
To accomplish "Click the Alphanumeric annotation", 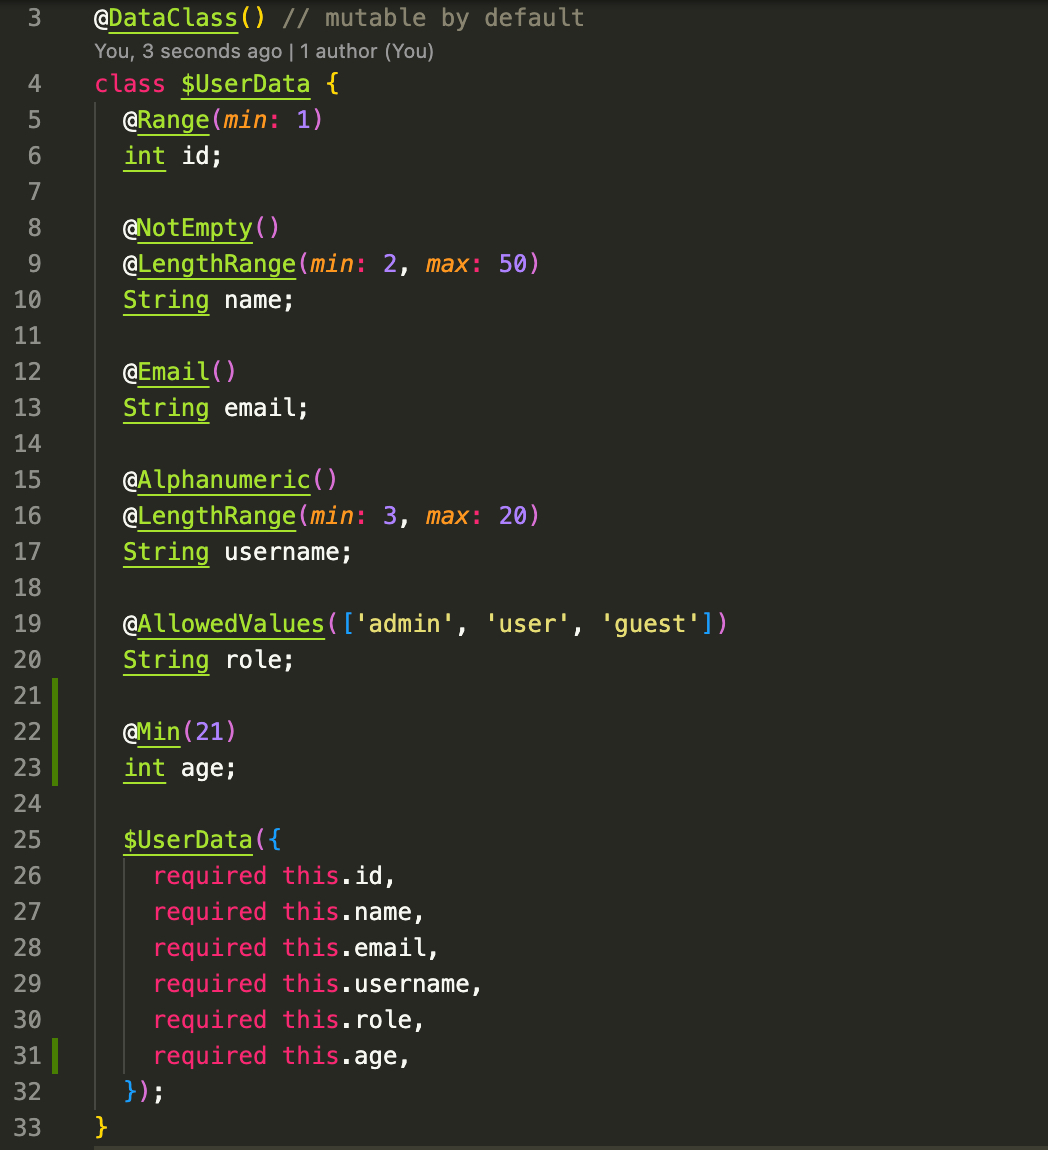I will tap(224, 480).
